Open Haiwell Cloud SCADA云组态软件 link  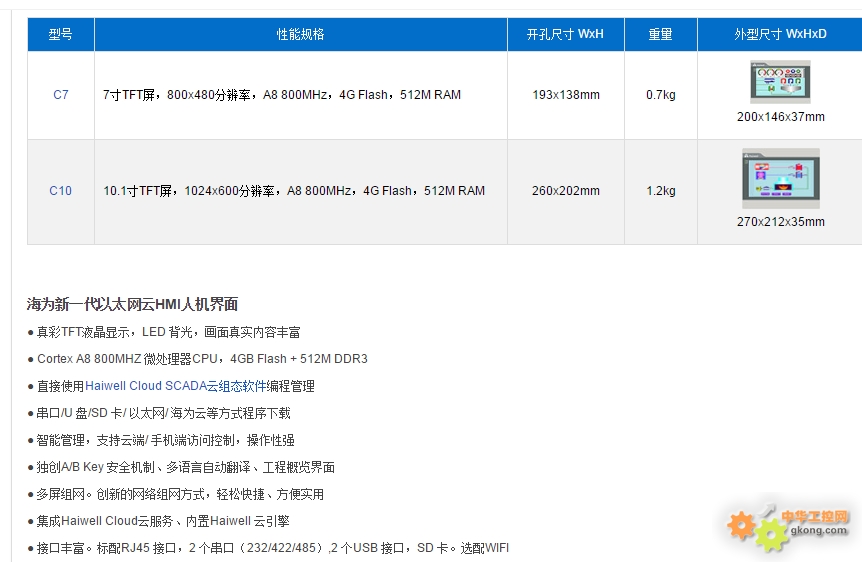[x=175, y=386]
